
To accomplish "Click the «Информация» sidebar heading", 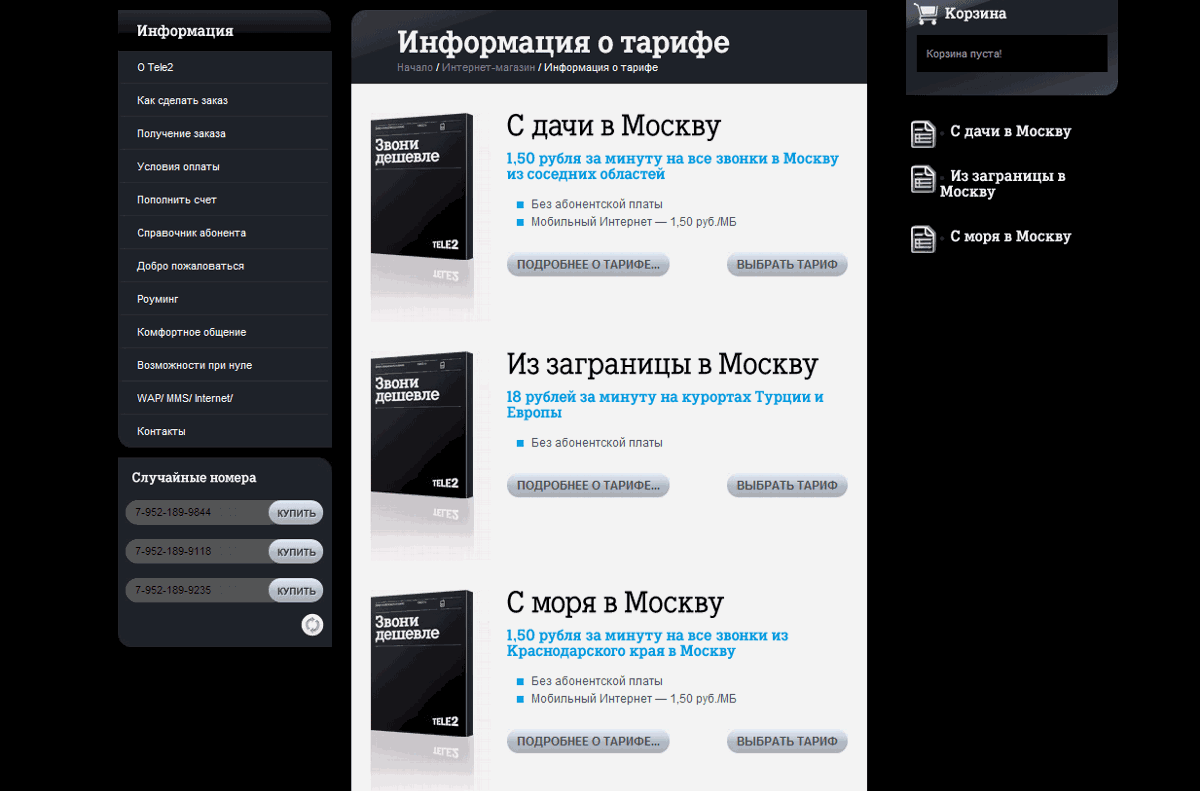I will click(185, 31).
